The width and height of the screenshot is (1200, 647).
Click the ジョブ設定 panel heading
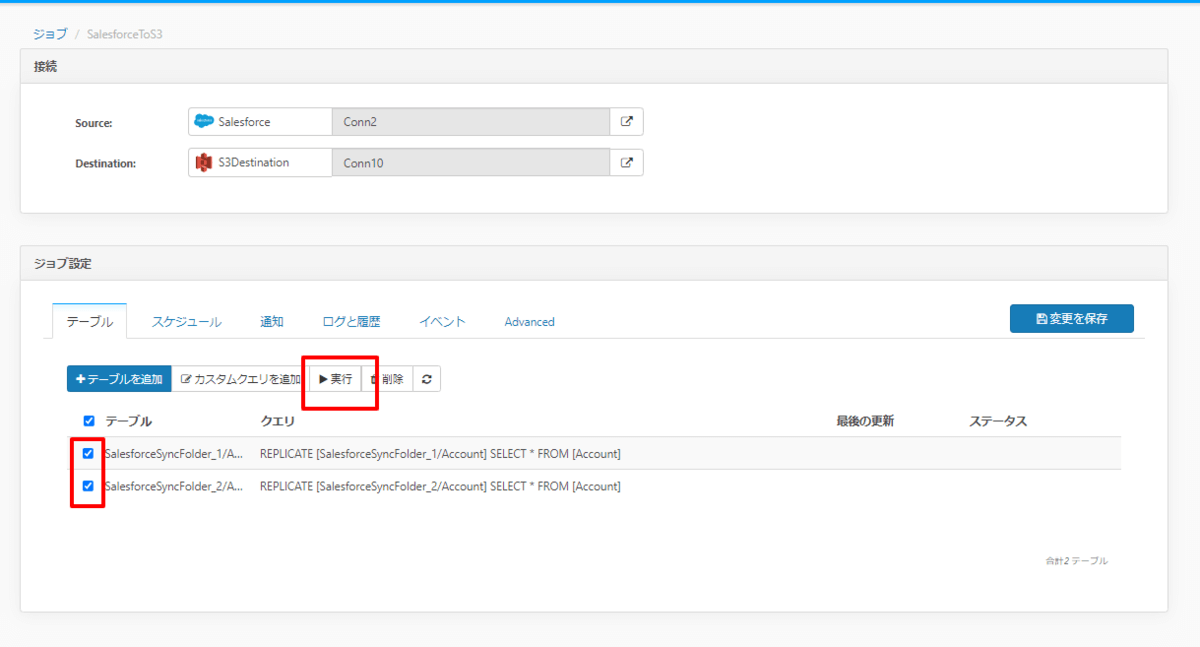[x=62, y=264]
